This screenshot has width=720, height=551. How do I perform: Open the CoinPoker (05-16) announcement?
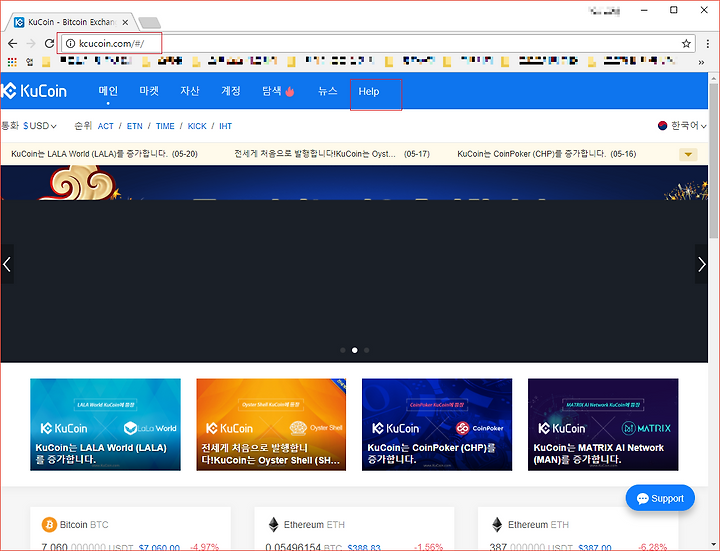[x=546, y=154]
